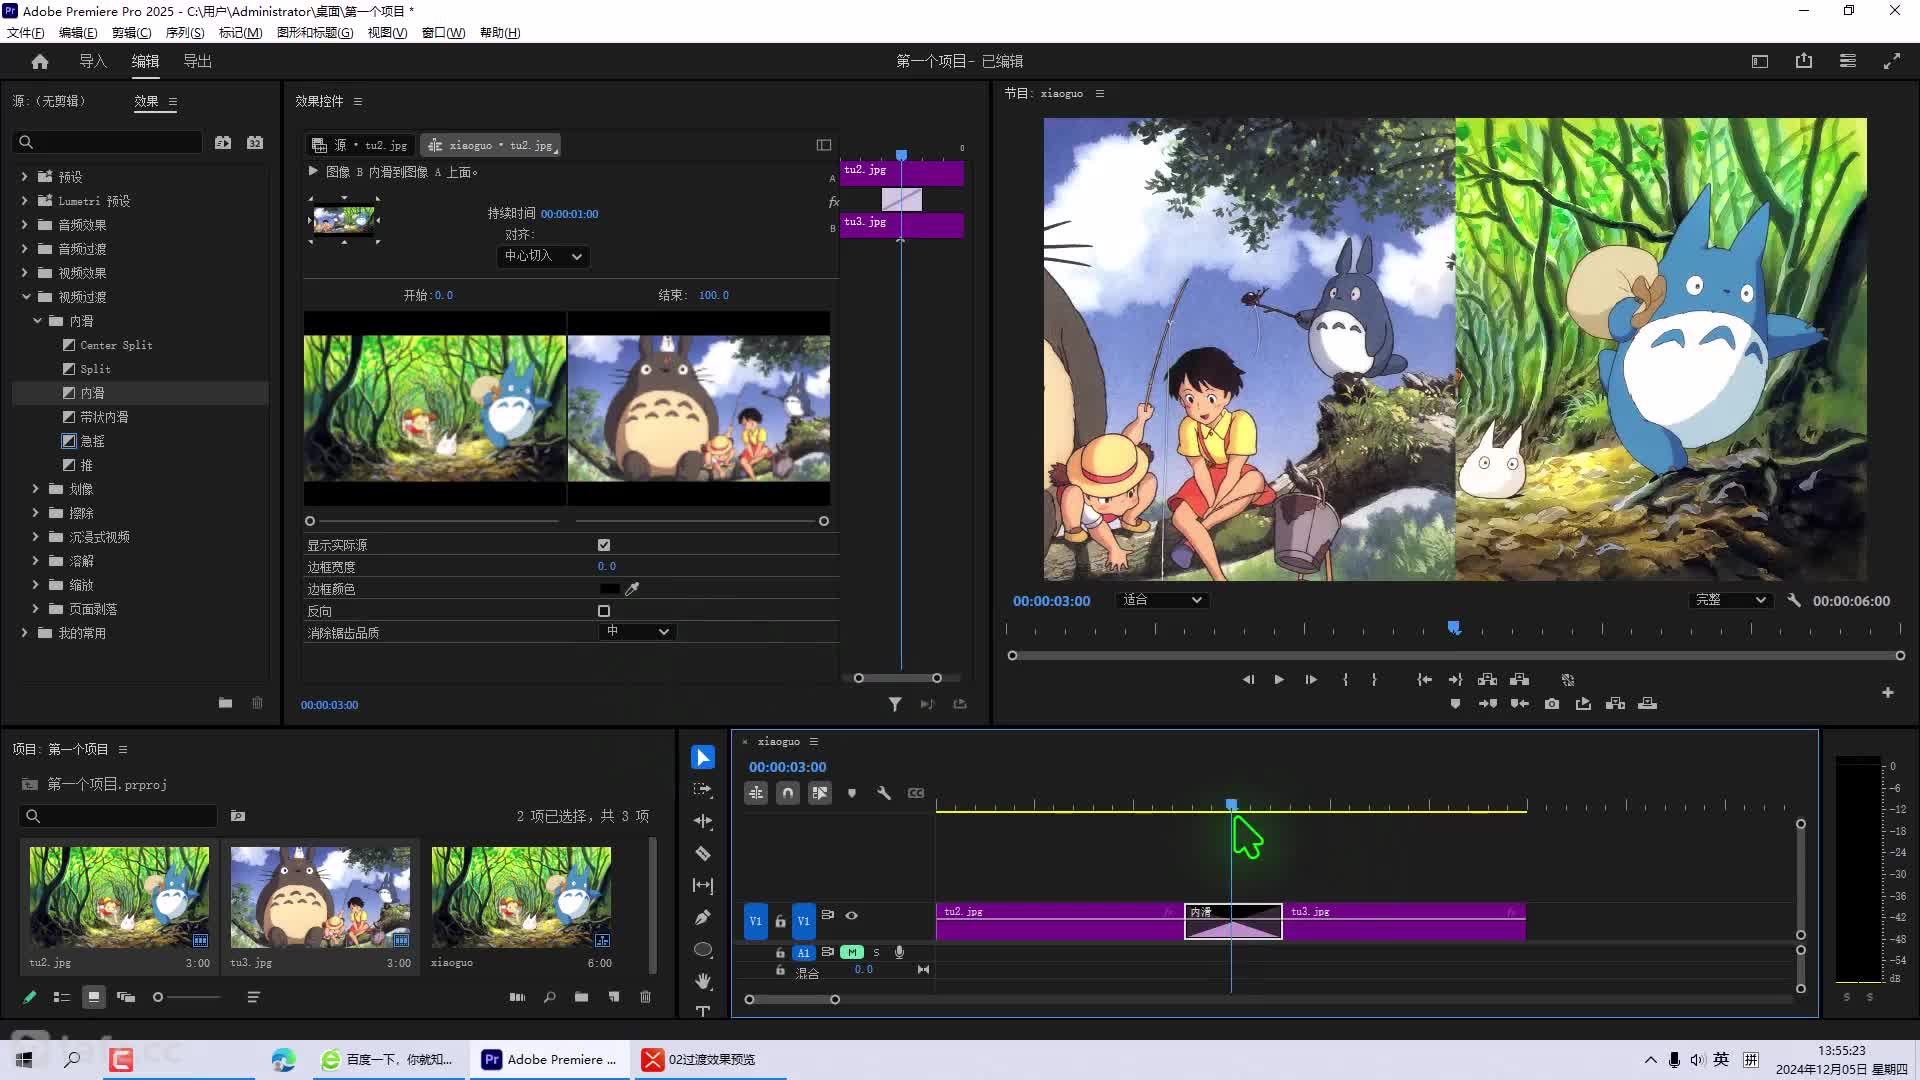1920x1080 pixels.
Task: Open the zoom level 适合 dropdown
Action: (x=1162, y=600)
